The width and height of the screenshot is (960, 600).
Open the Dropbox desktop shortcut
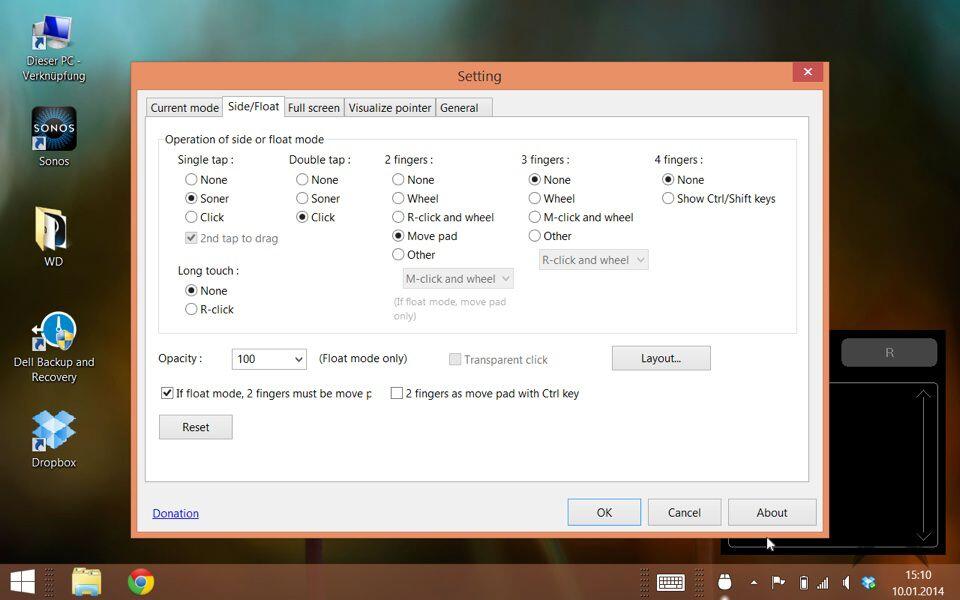pos(54,440)
